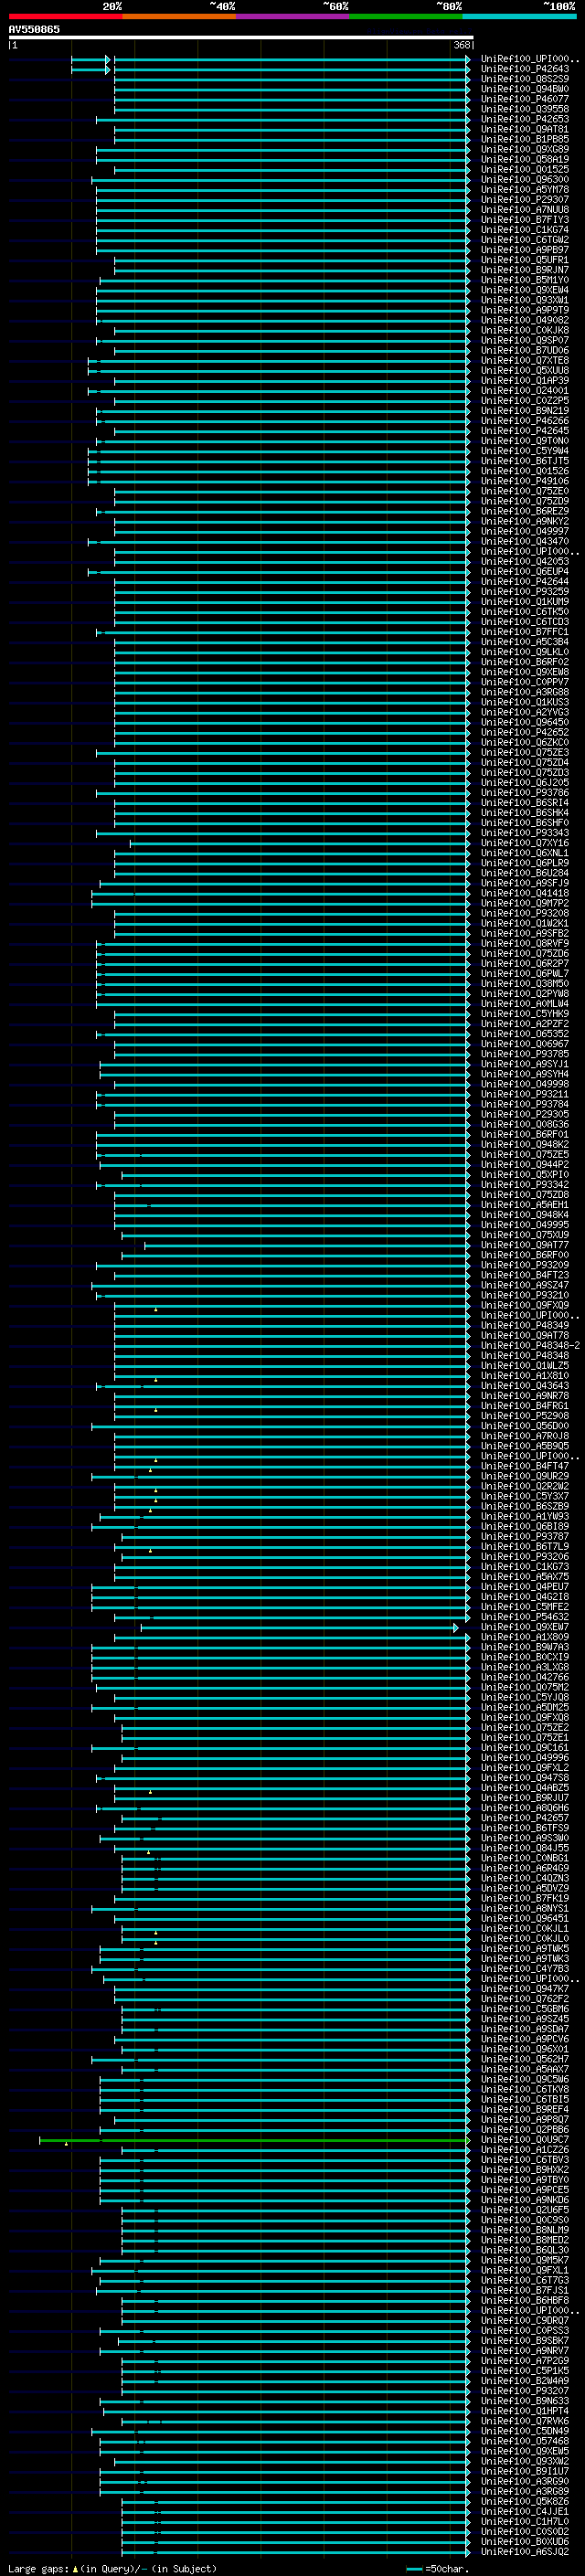Image resolution: width=585 pixels, height=2576 pixels.
Task: Select hit label UniRef100_Q1HPT4
Action: coord(525,2411)
